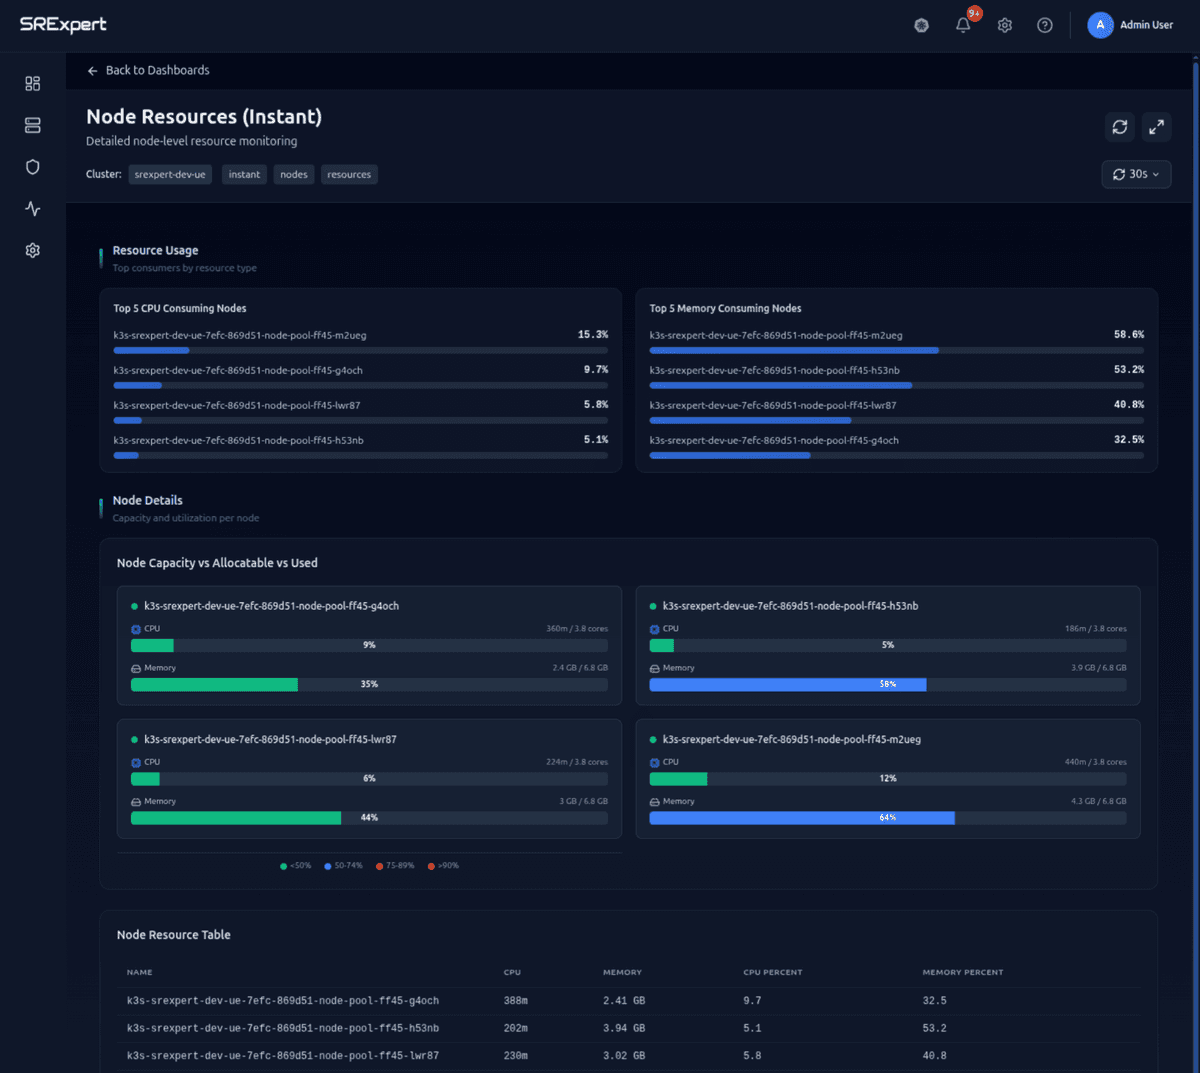Open sidebar Settings gear icon
The width and height of the screenshot is (1200, 1073).
[32, 250]
